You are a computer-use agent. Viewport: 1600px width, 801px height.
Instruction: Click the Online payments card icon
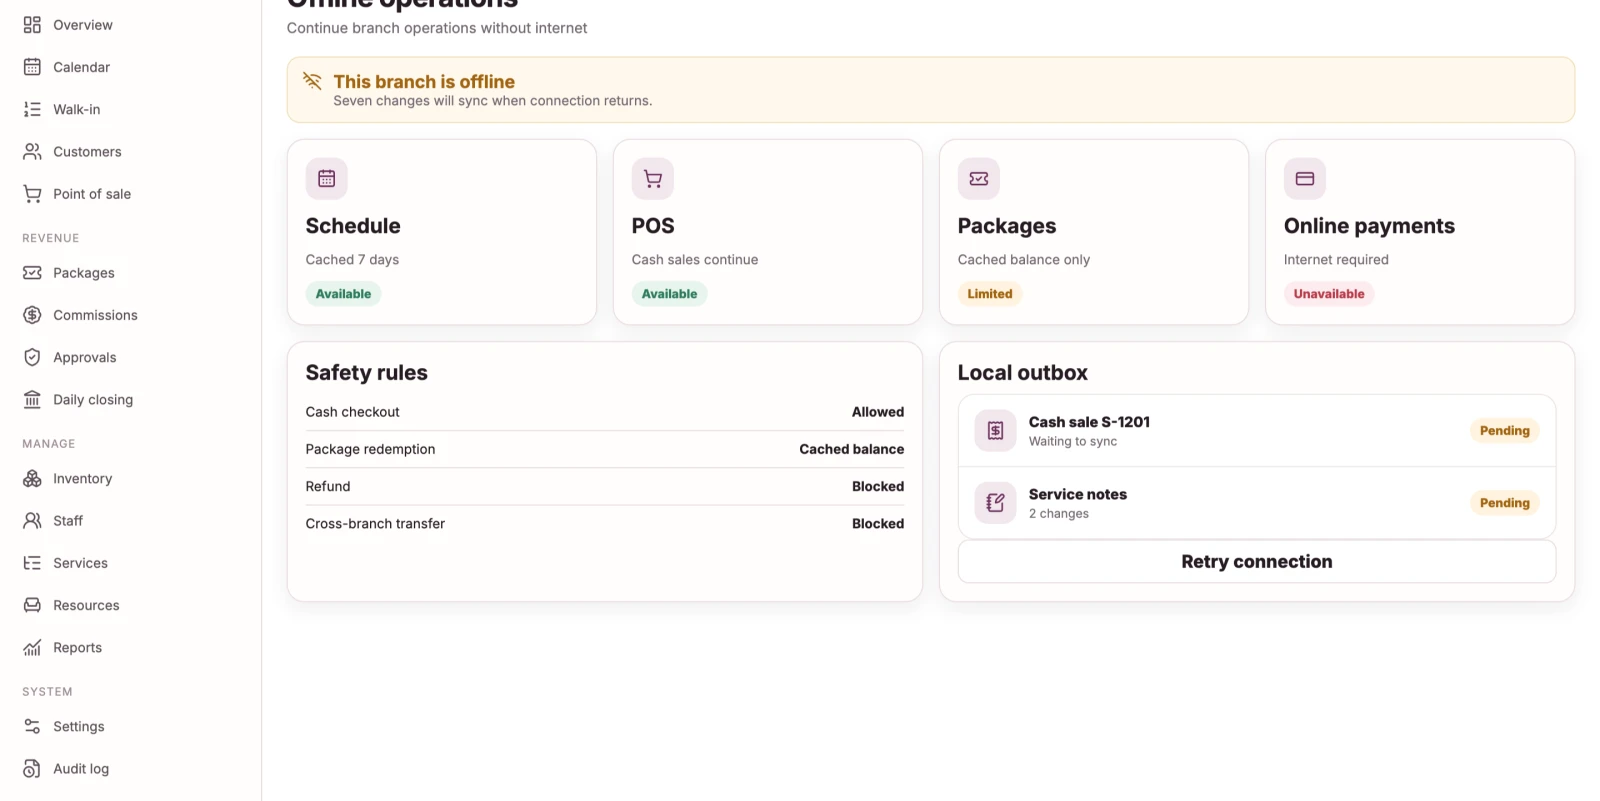coord(1305,179)
